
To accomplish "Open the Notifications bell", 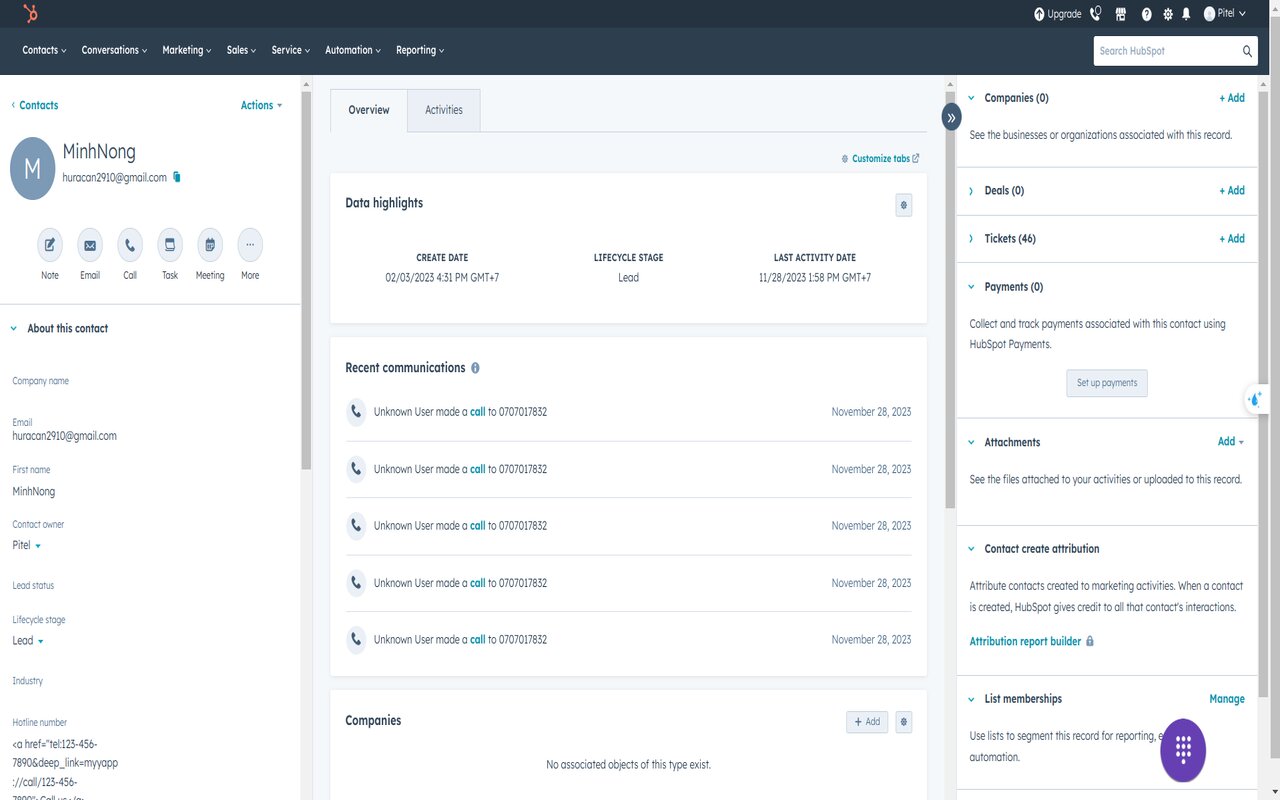I will (1186, 14).
